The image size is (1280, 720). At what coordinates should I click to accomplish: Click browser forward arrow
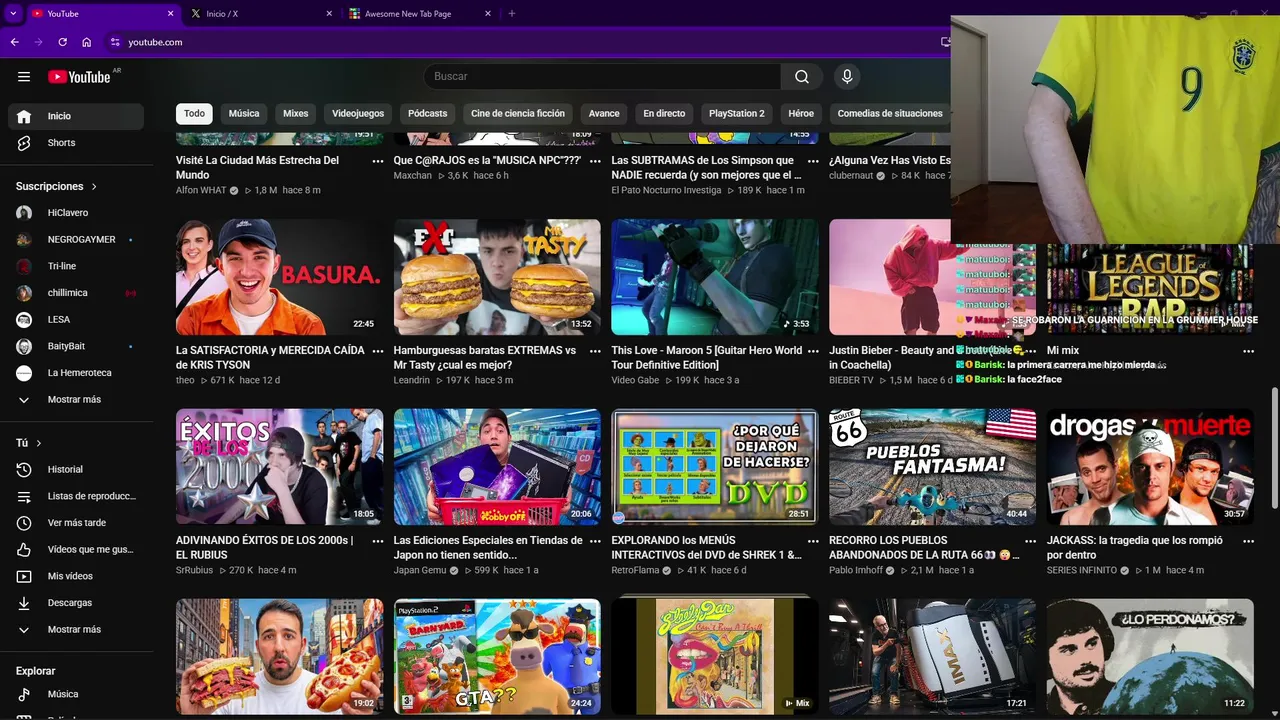pyautogui.click(x=38, y=42)
